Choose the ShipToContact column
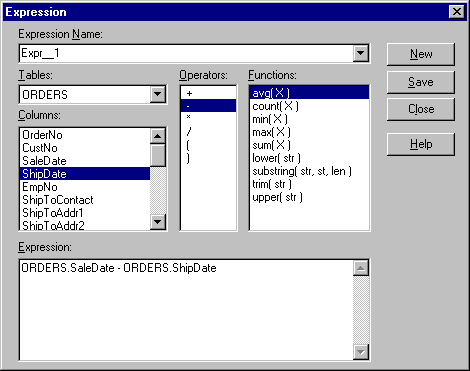This screenshot has height=371, width=470. click(x=85, y=200)
